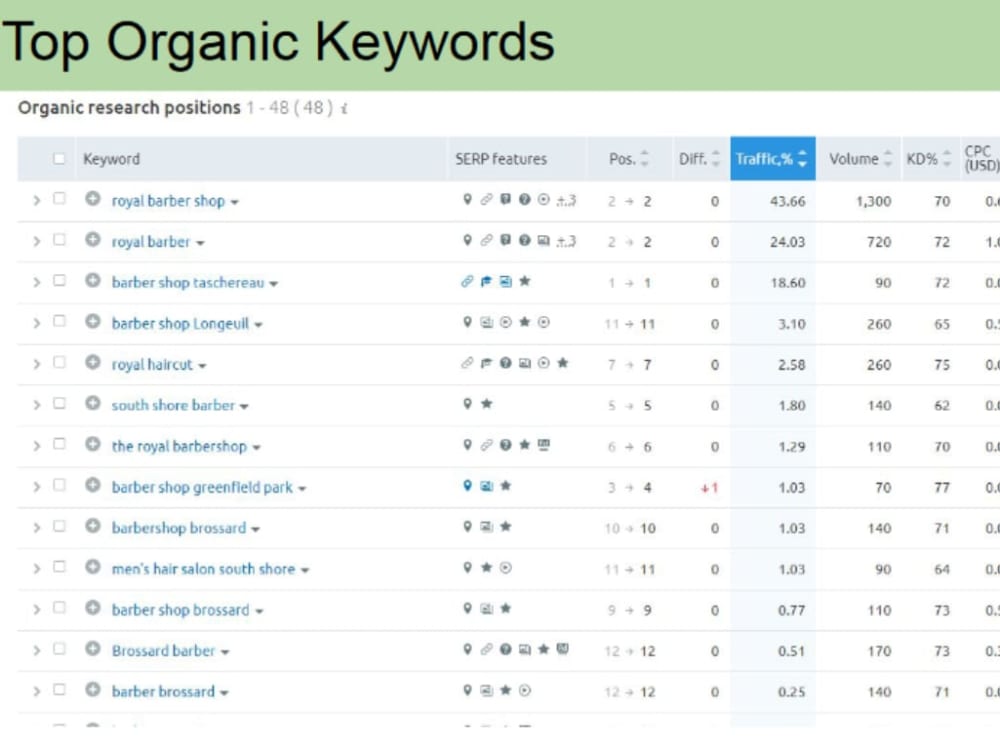The width and height of the screenshot is (1000, 750).
Task: Click the +3 more SERP features for royal barber
Action: click(x=566, y=241)
